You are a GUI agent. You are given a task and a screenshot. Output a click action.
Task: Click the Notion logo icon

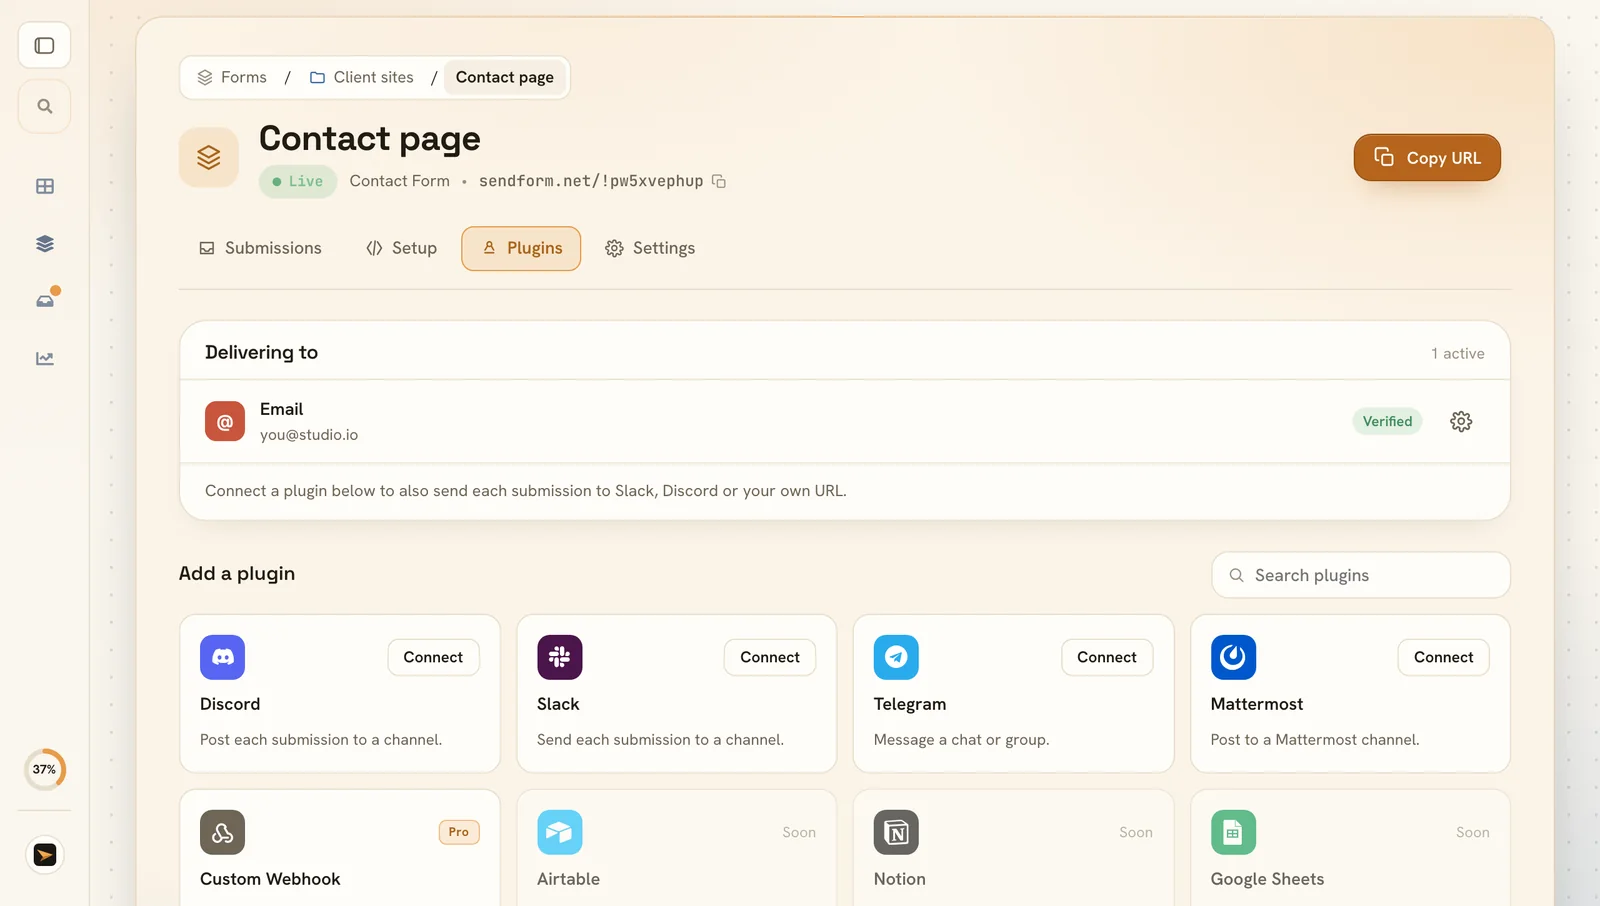(x=896, y=832)
